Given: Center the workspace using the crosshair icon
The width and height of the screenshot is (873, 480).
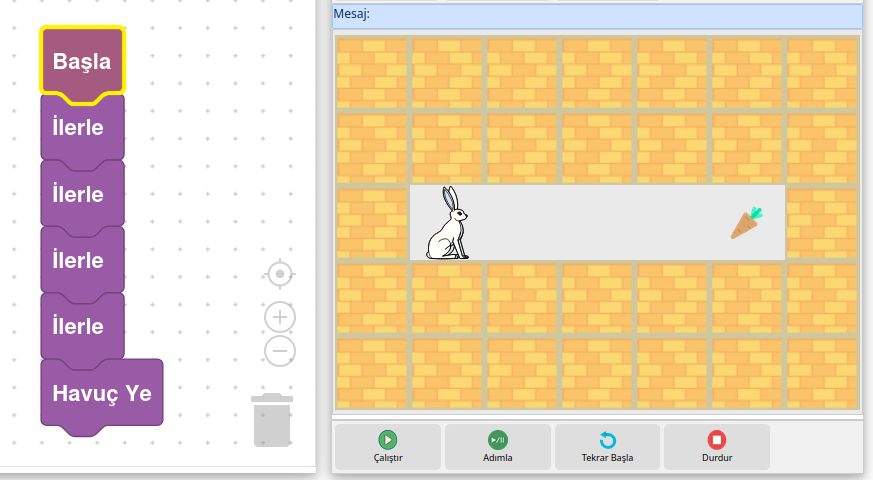Looking at the screenshot, I should coord(280,273).
